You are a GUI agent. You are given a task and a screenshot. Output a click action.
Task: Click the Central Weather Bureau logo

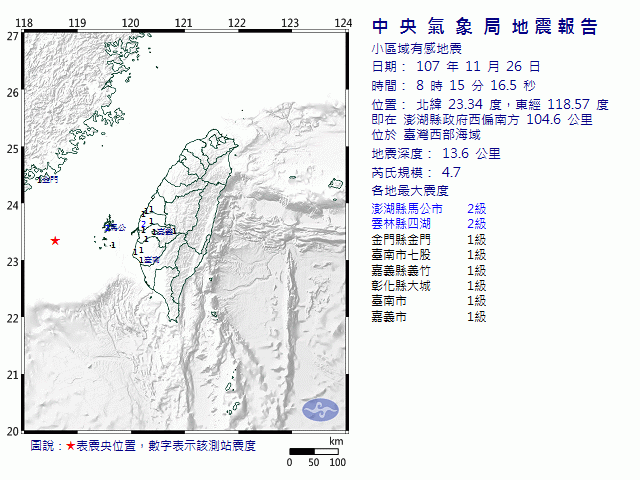320,410
